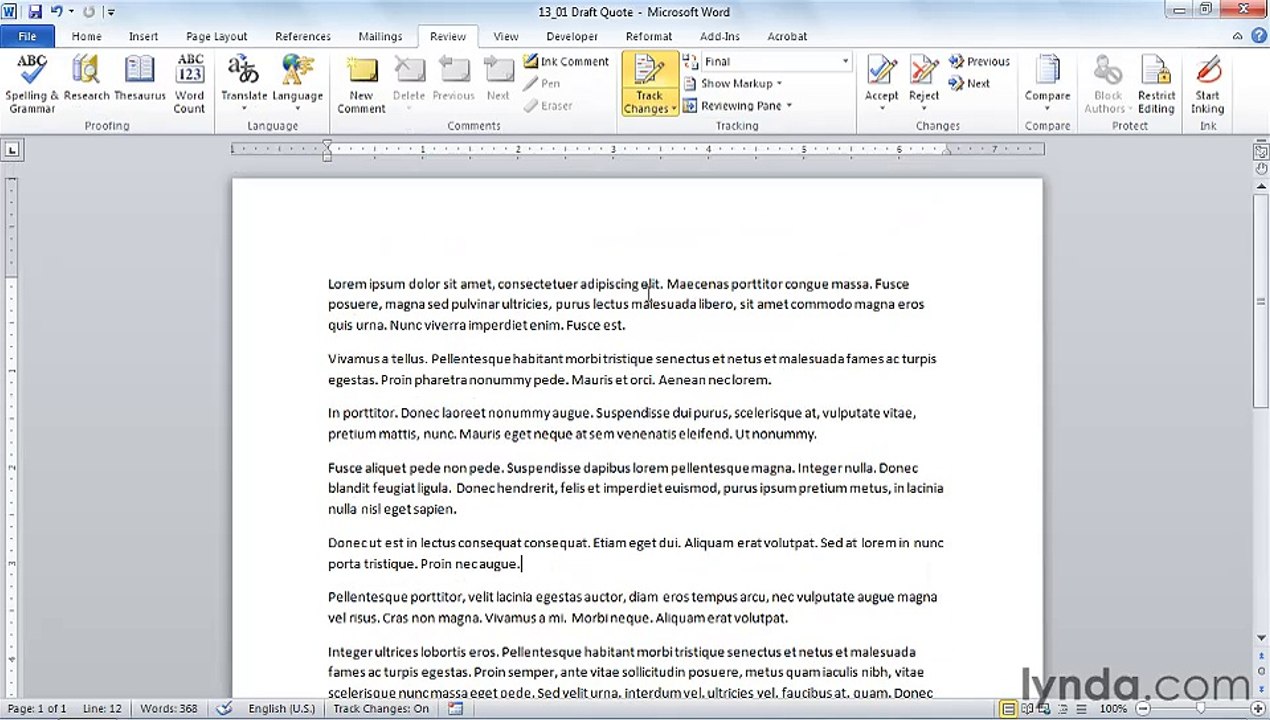This screenshot has height=720, width=1270.
Task: Open the File tab
Action: tap(27, 36)
